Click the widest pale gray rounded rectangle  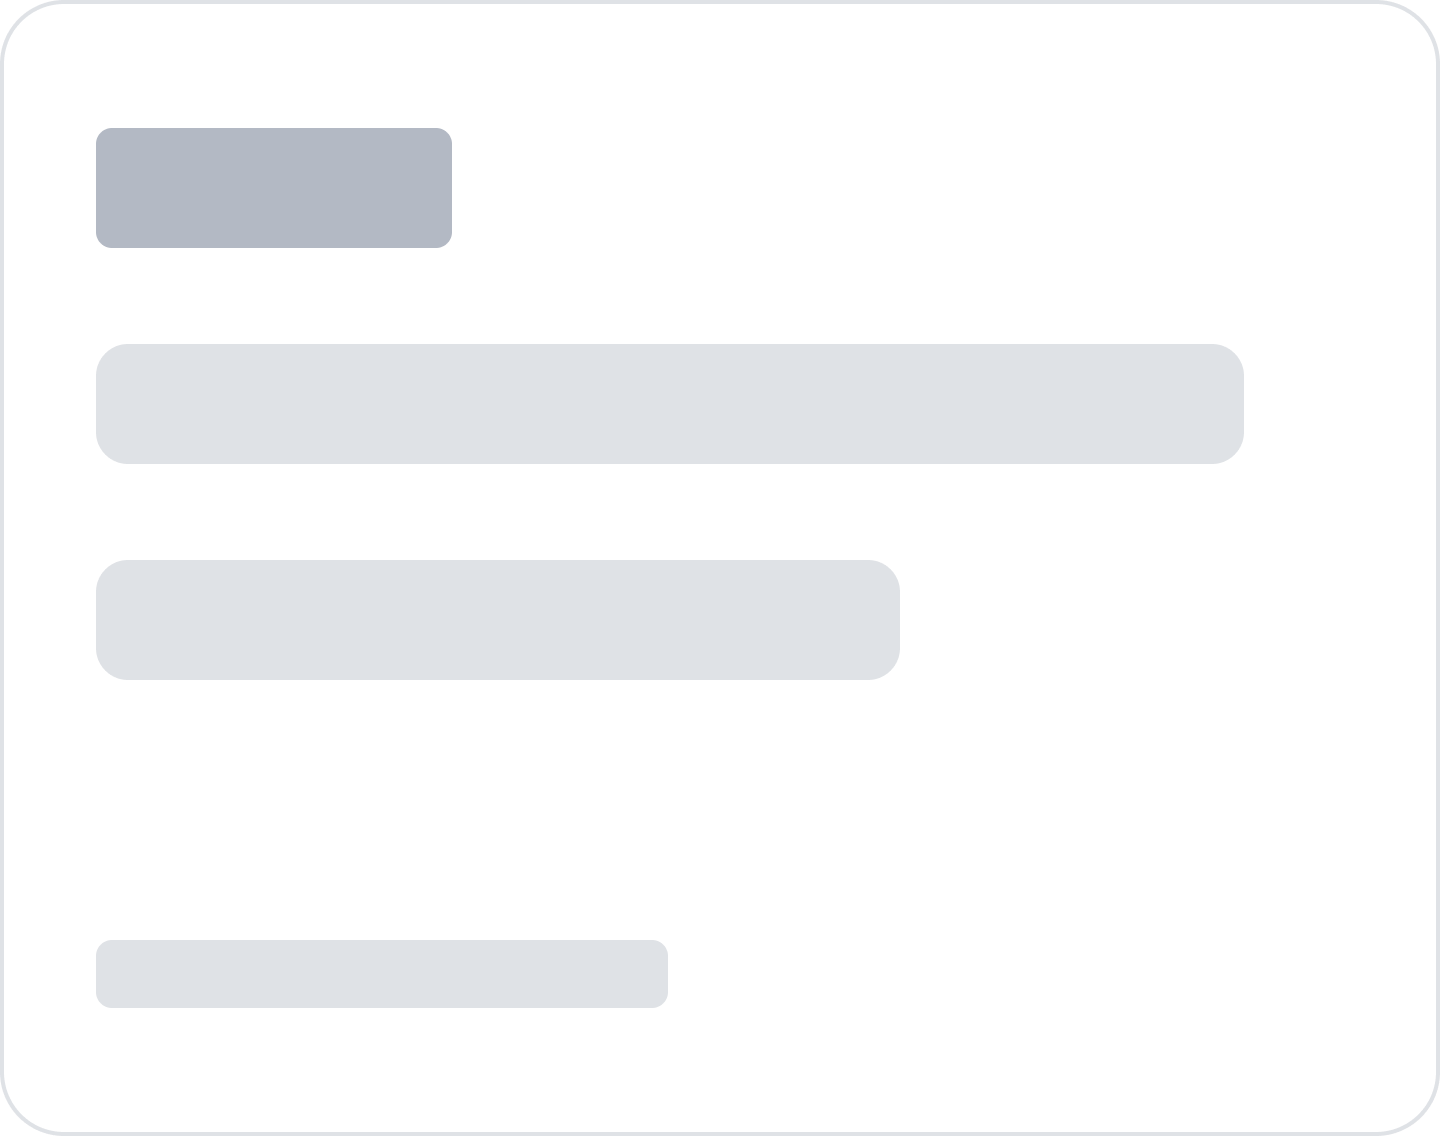click(x=670, y=404)
